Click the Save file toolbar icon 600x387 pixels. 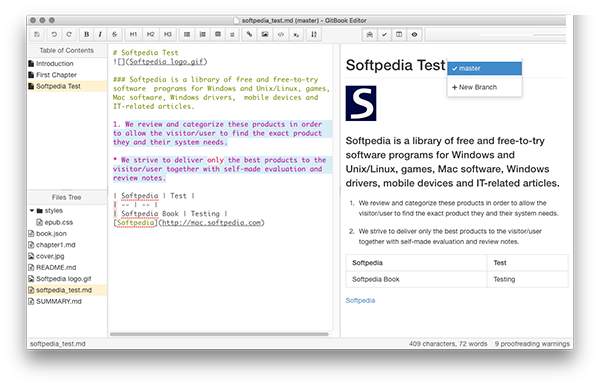click(37, 34)
